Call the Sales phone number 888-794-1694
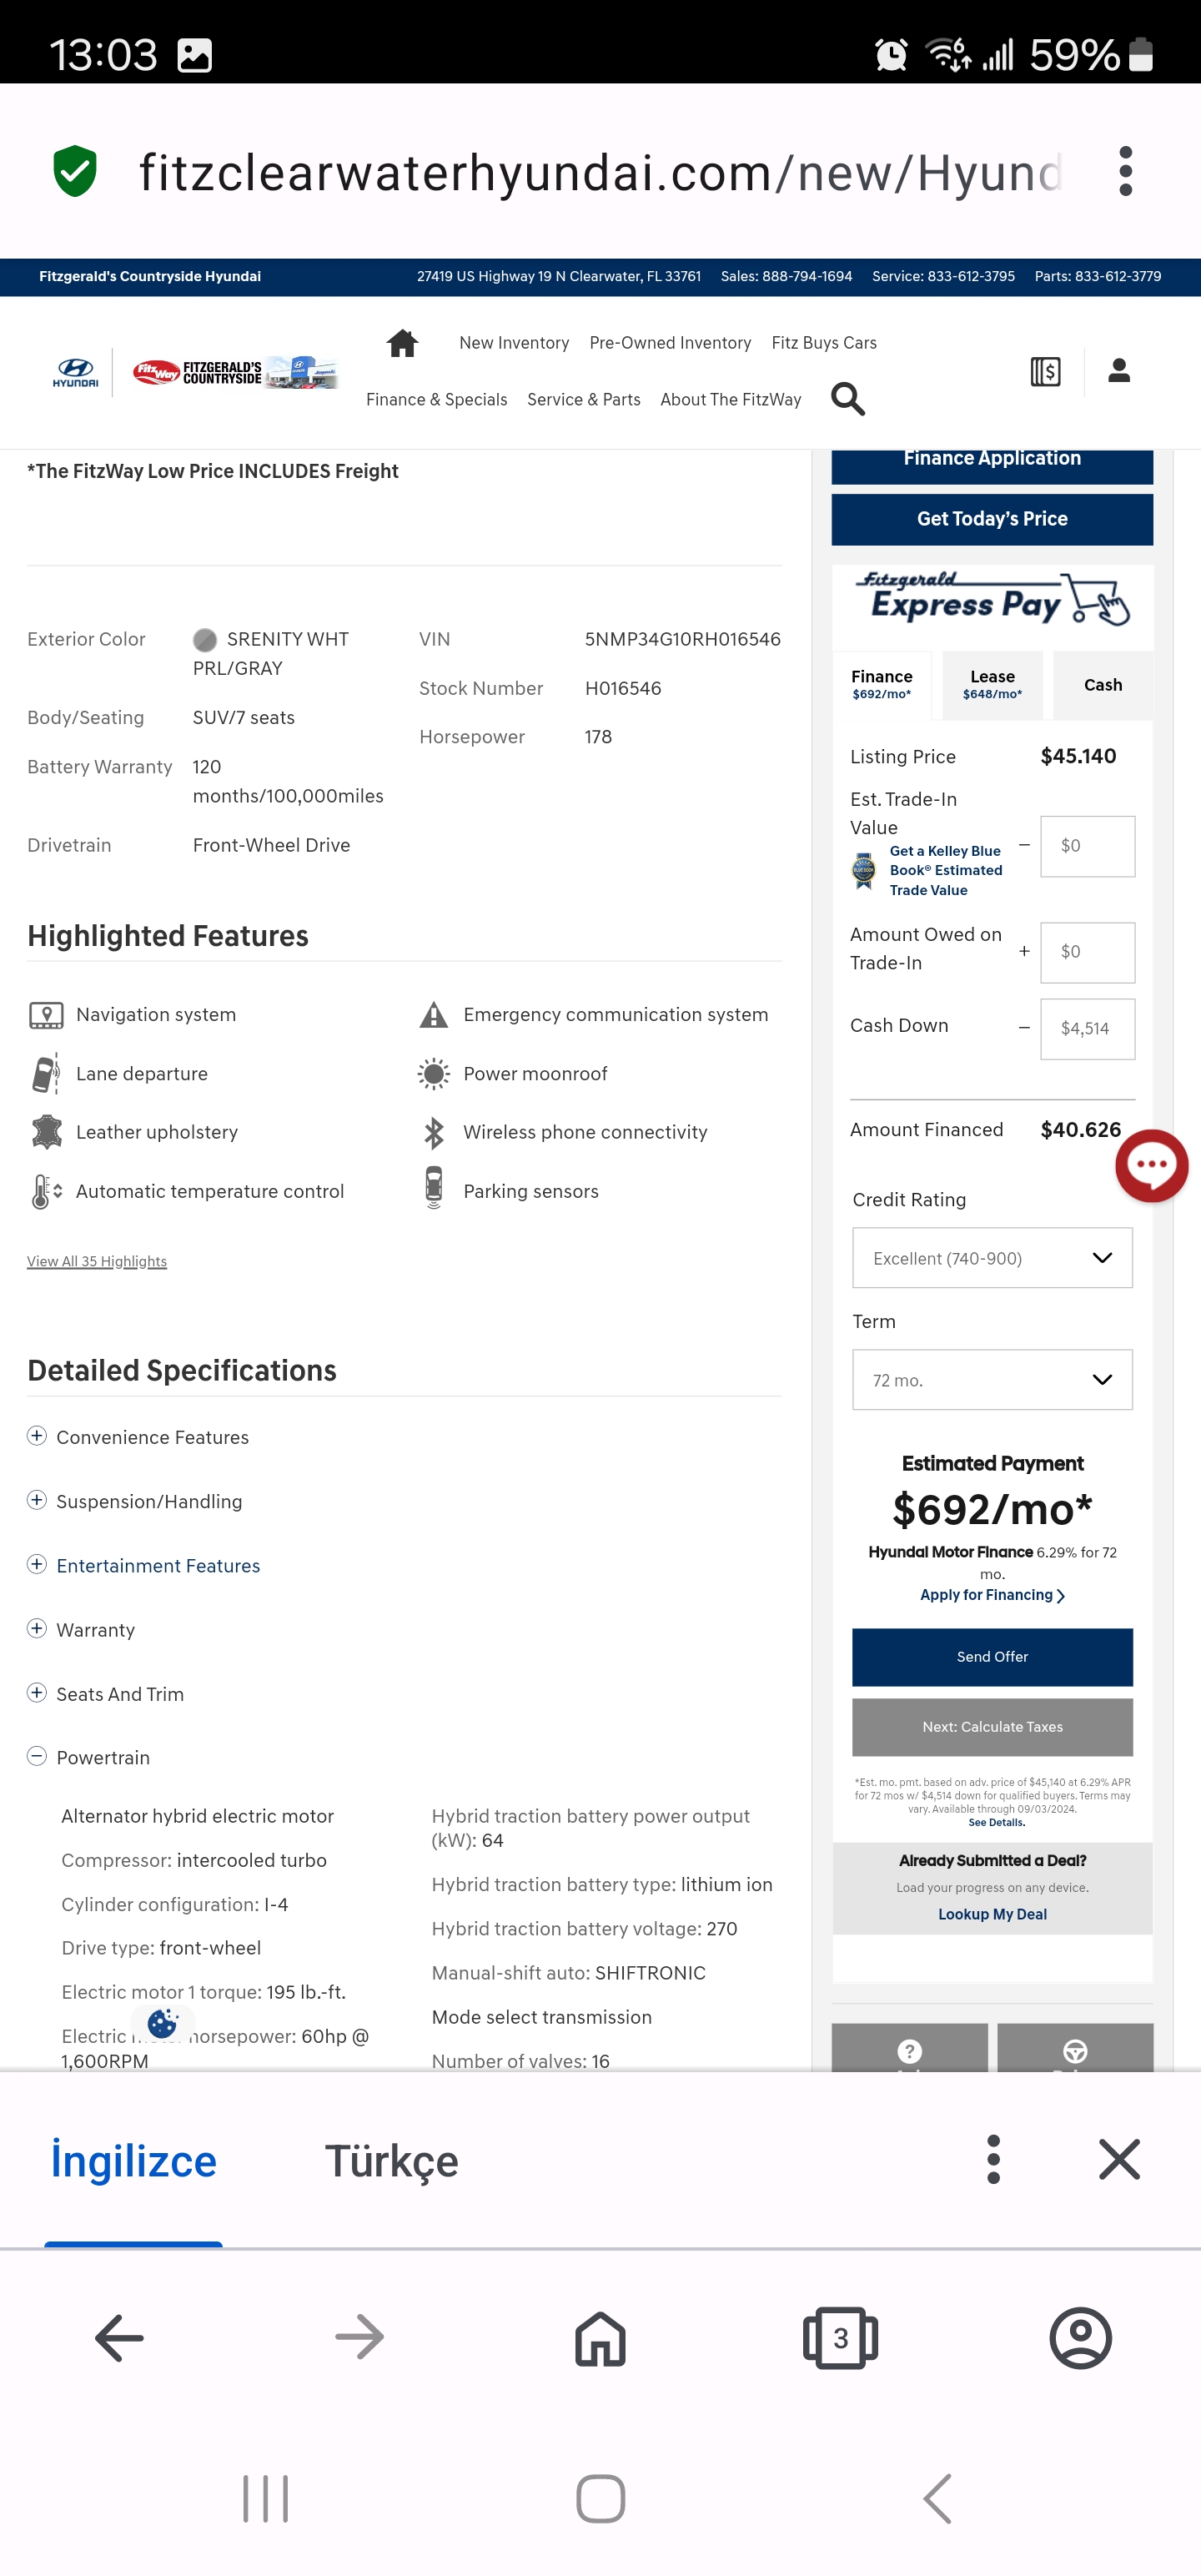This screenshot has width=1201, height=2576. (786, 276)
